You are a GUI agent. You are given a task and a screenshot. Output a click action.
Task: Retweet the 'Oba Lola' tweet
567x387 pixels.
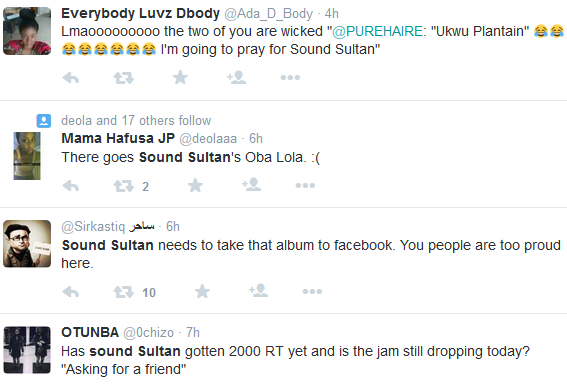124,186
